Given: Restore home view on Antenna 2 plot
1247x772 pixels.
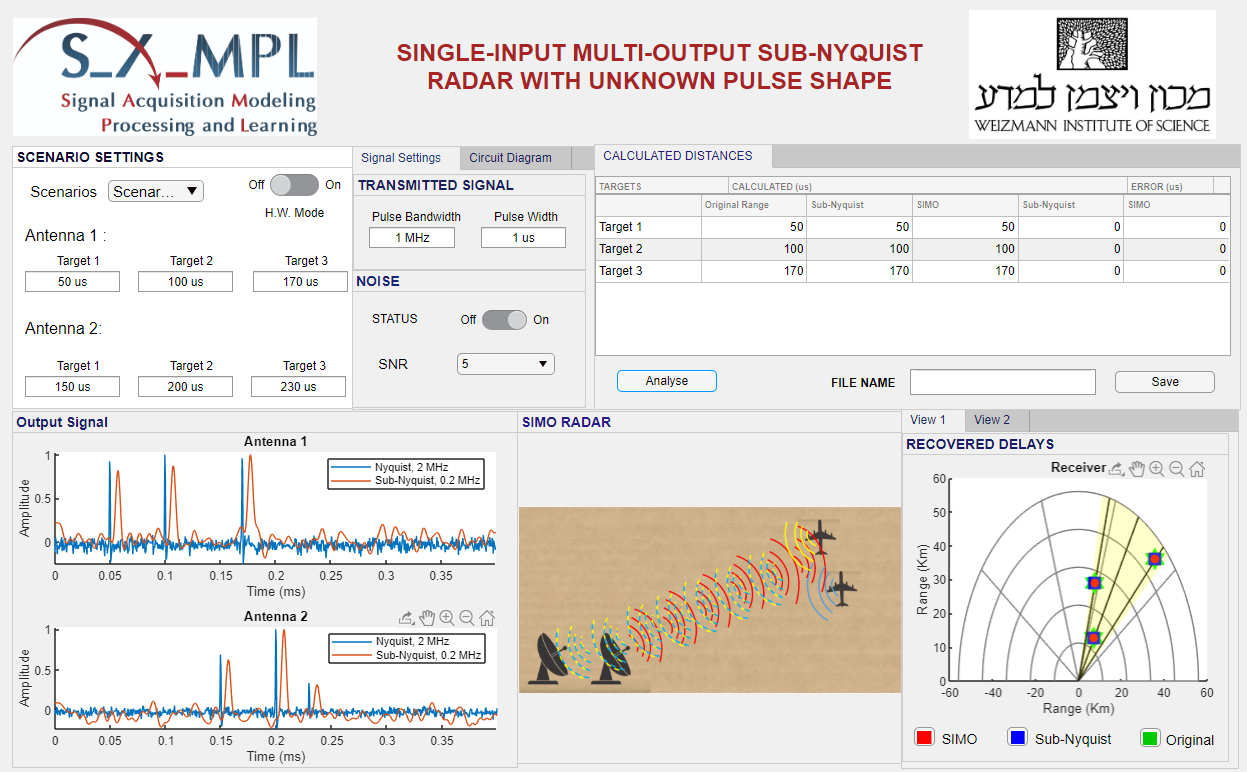Looking at the screenshot, I should pyautogui.click(x=487, y=618).
